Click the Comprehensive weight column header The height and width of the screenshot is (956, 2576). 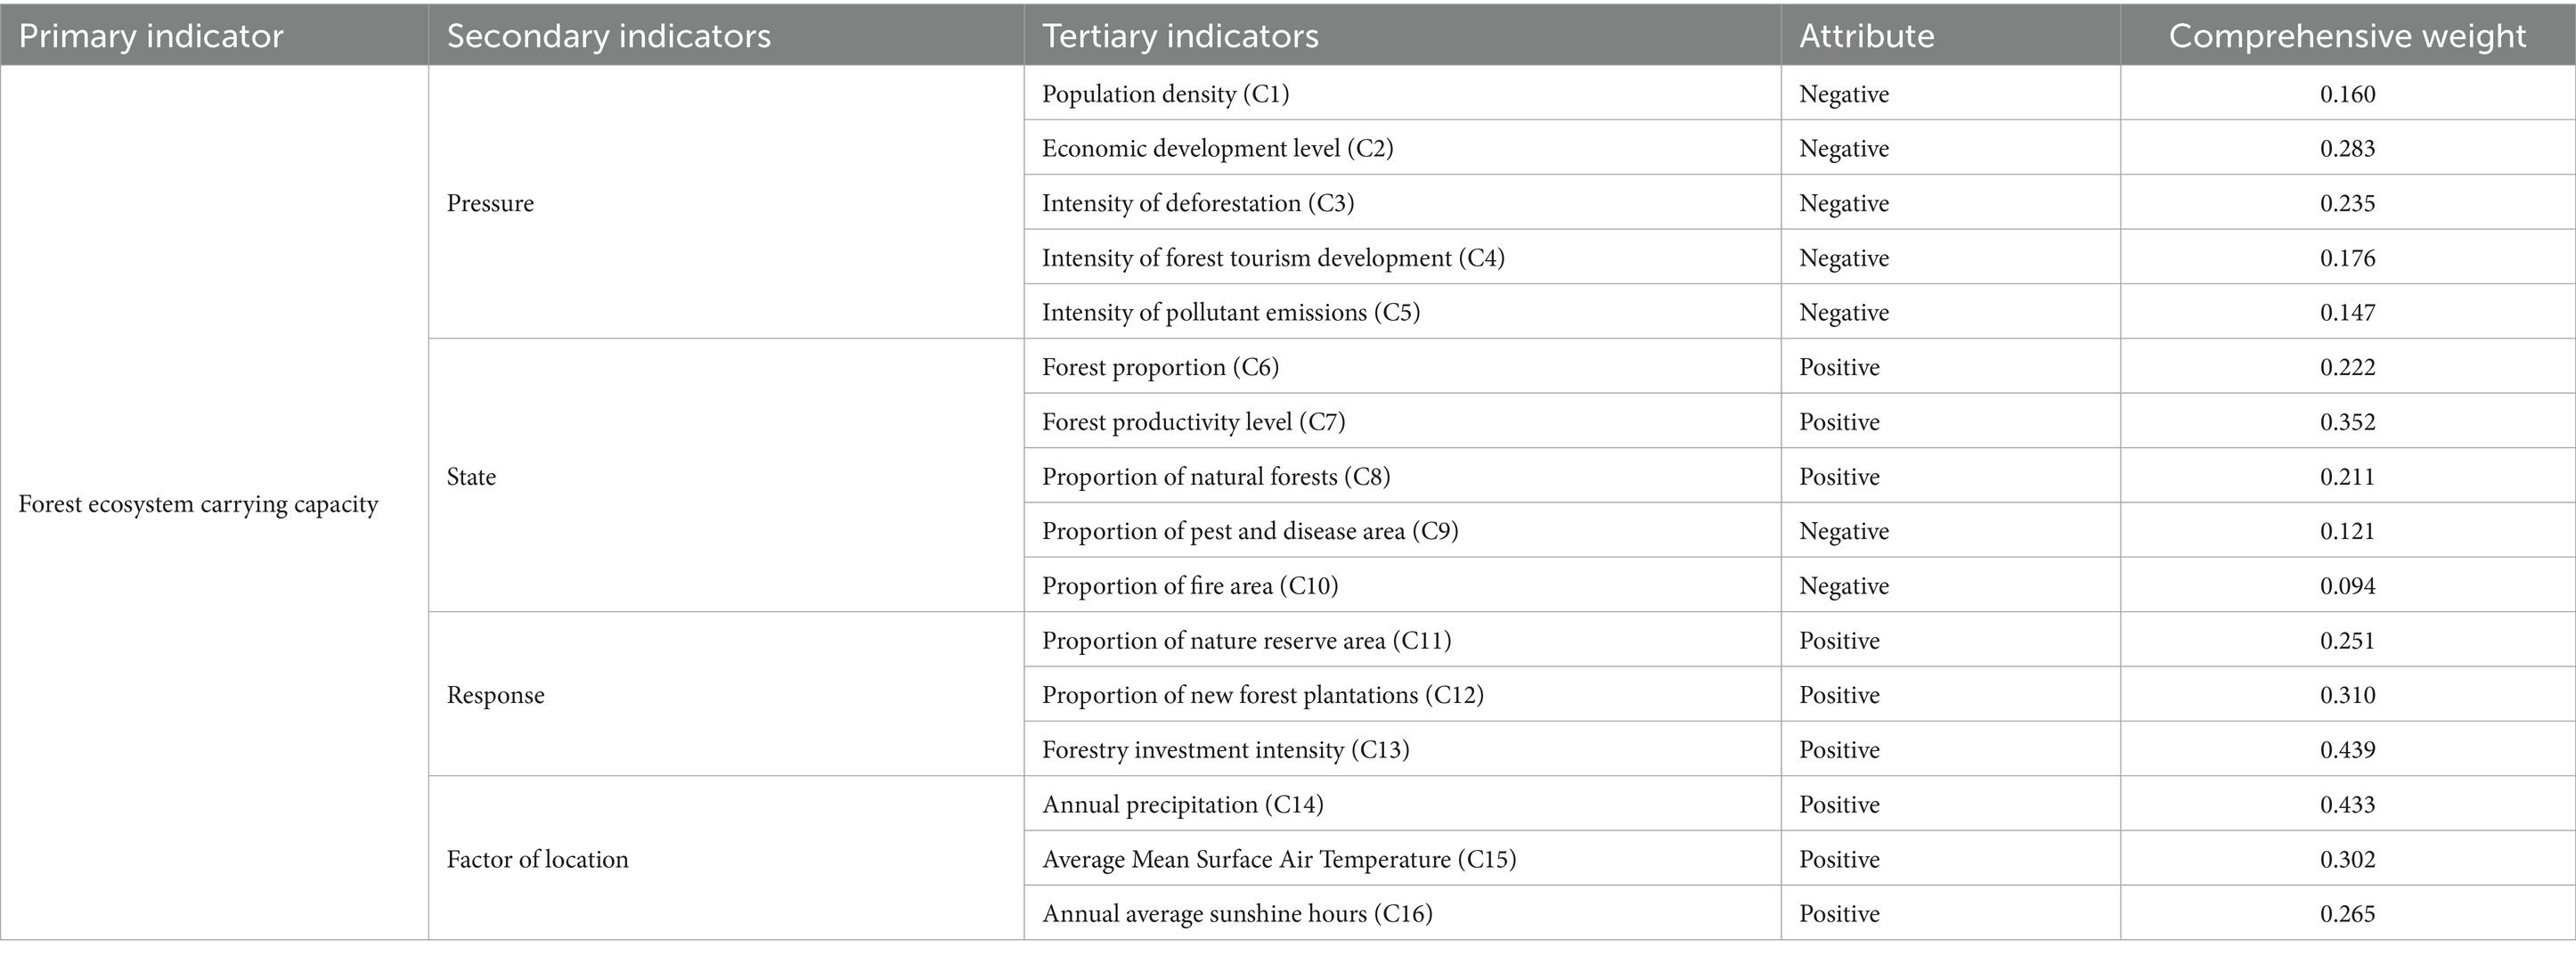tap(2347, 35)
